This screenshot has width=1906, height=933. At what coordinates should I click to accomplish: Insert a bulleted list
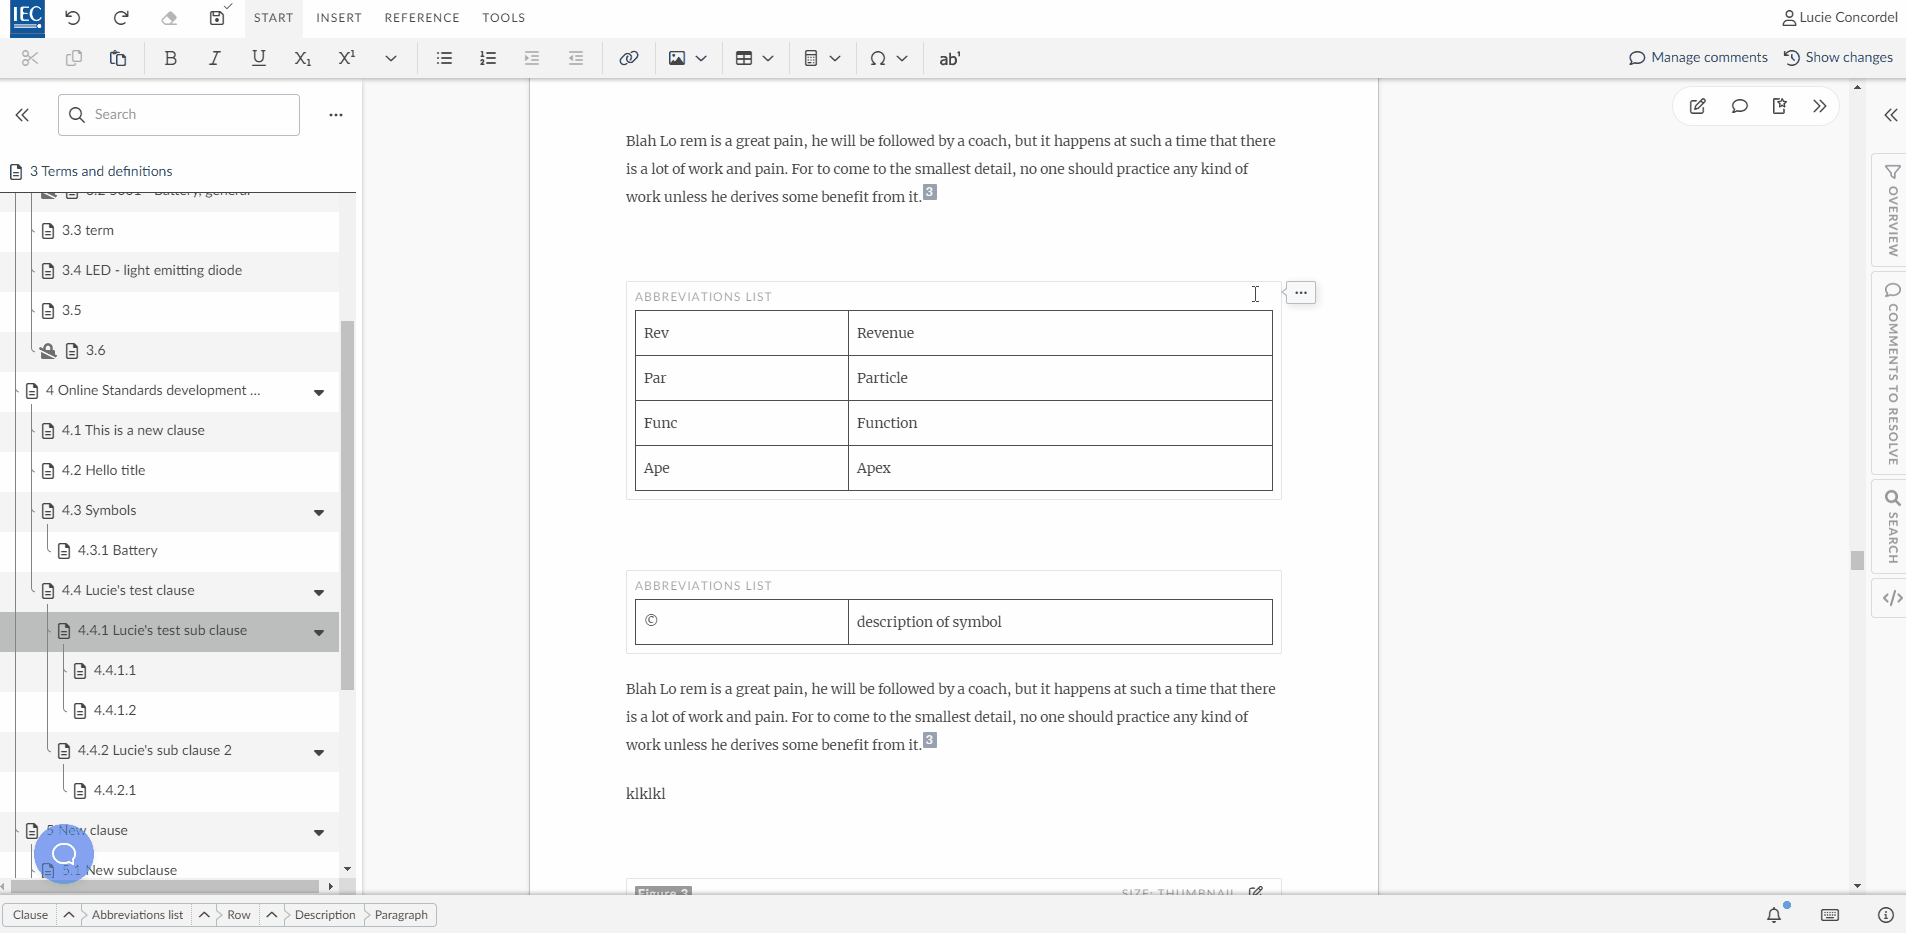(x=444, y=58)
